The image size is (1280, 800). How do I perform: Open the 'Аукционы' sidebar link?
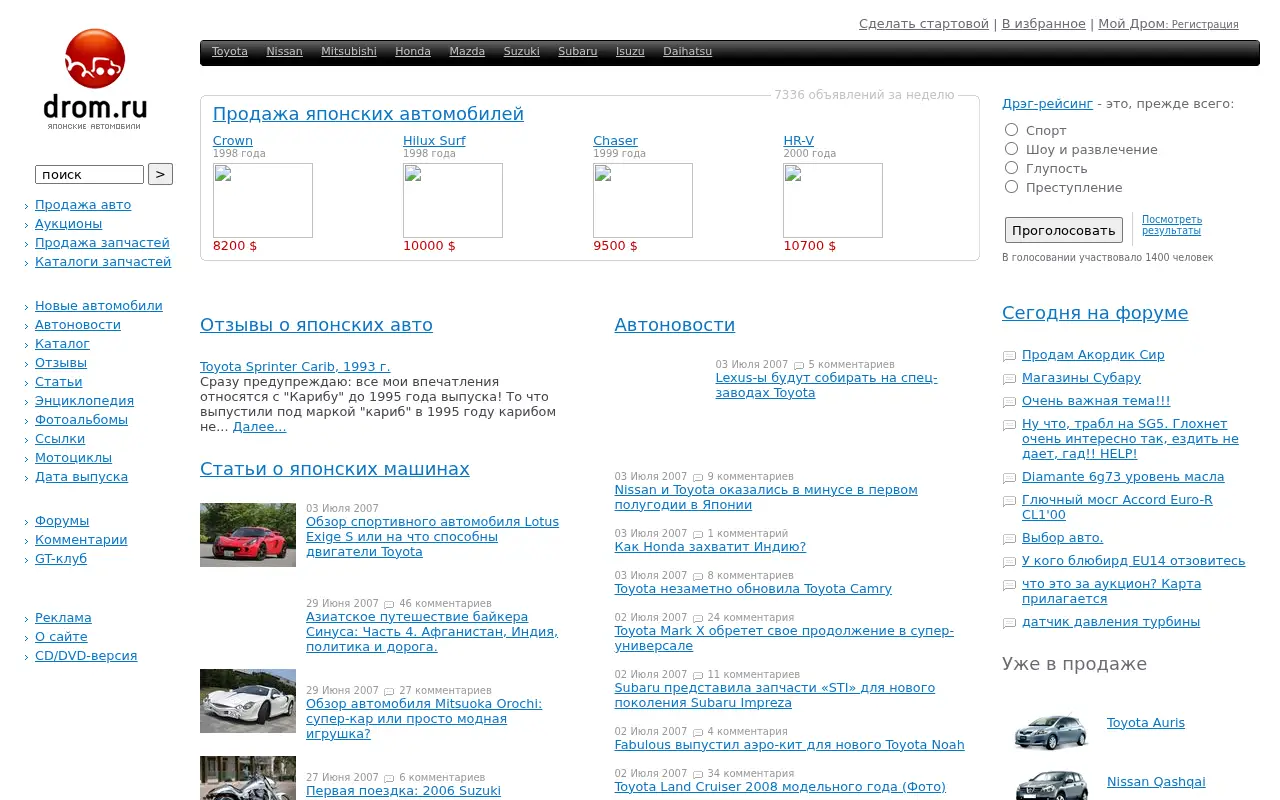tap(69, 224)
